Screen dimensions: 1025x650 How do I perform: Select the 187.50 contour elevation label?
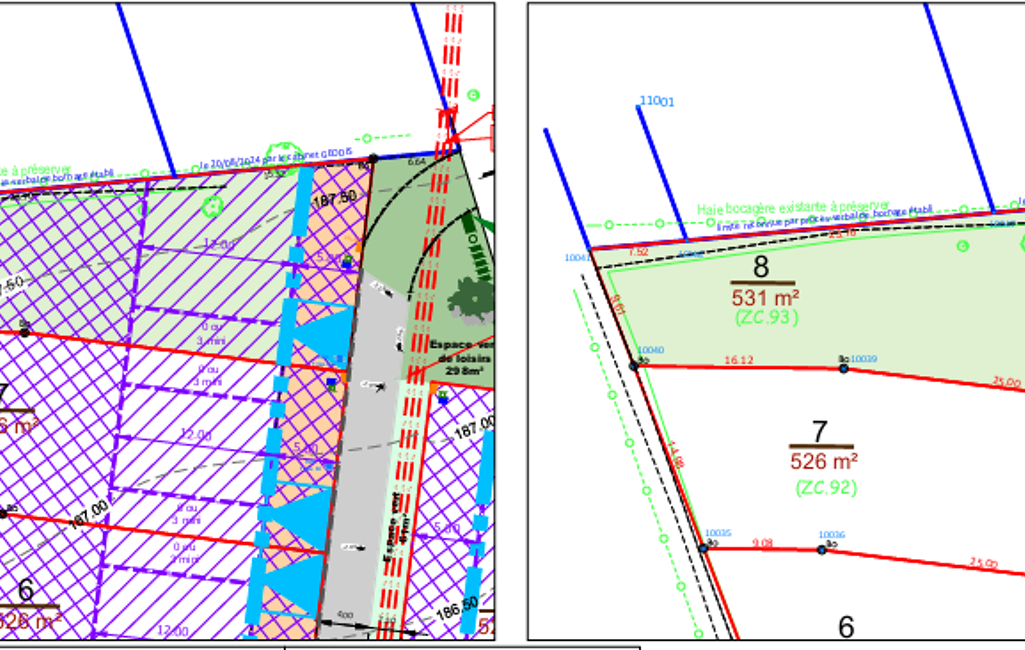(334, 198)
